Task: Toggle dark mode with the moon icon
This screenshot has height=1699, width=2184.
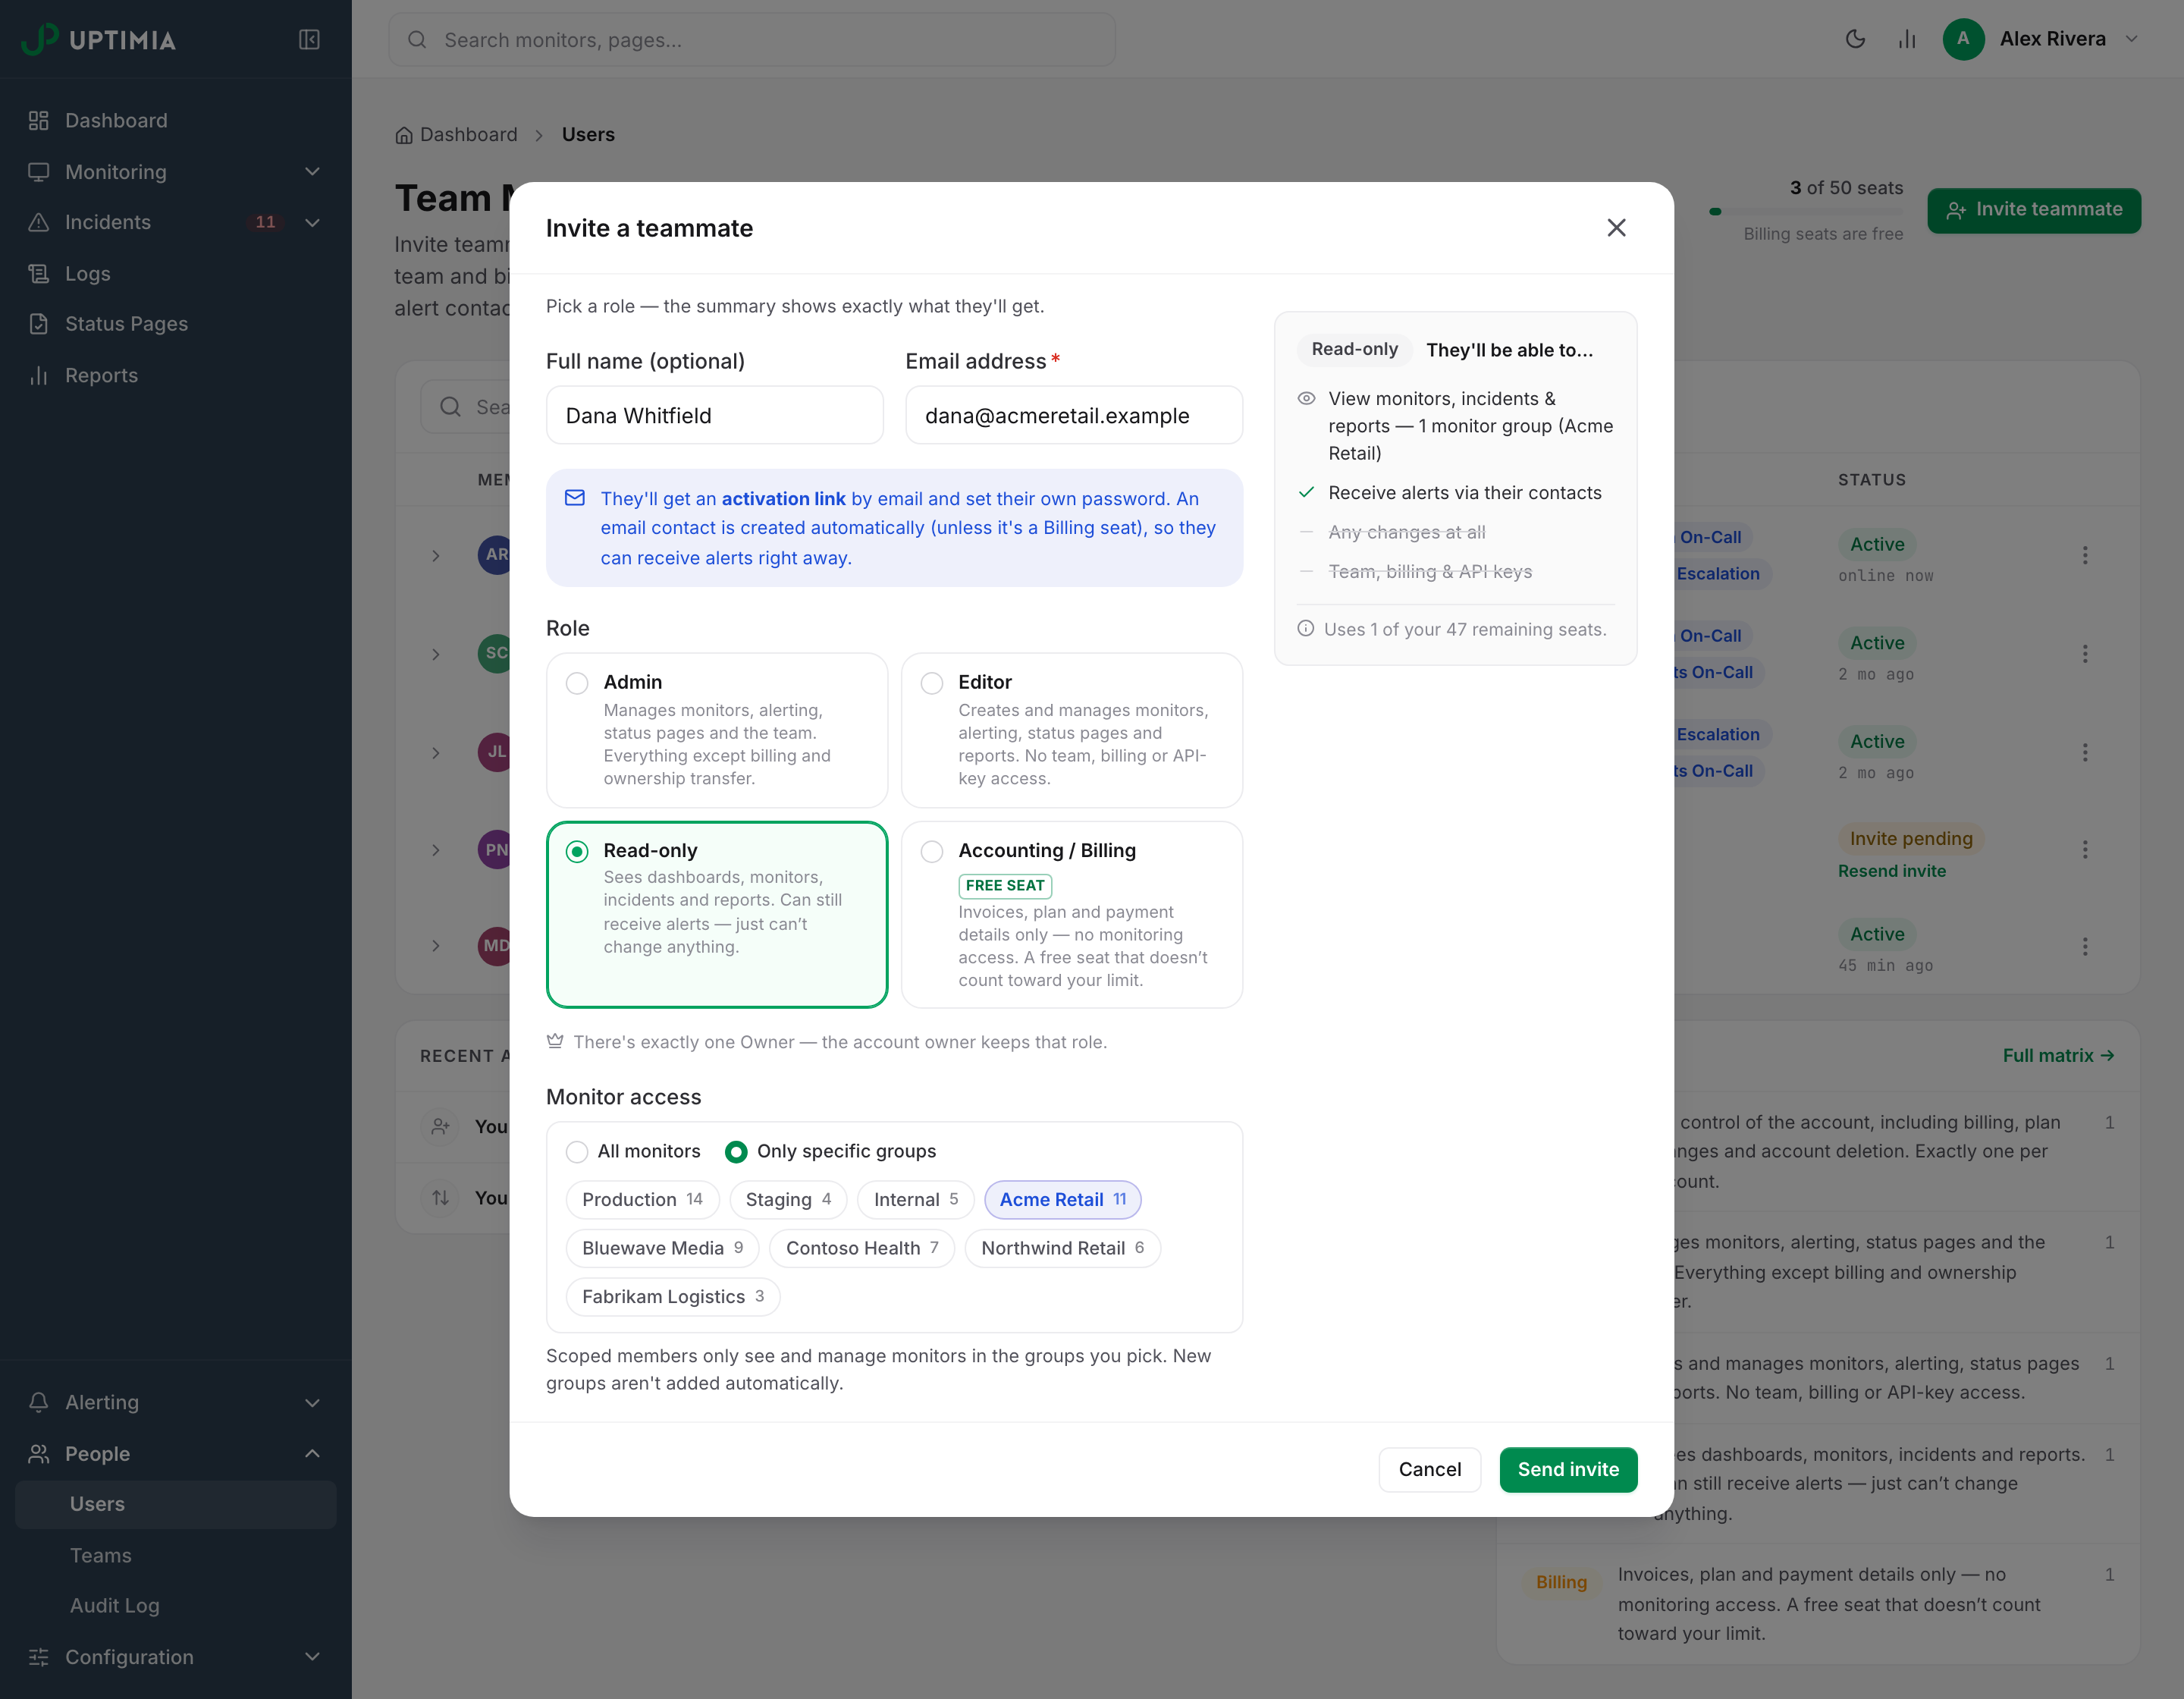Action: coord(1855,39)
